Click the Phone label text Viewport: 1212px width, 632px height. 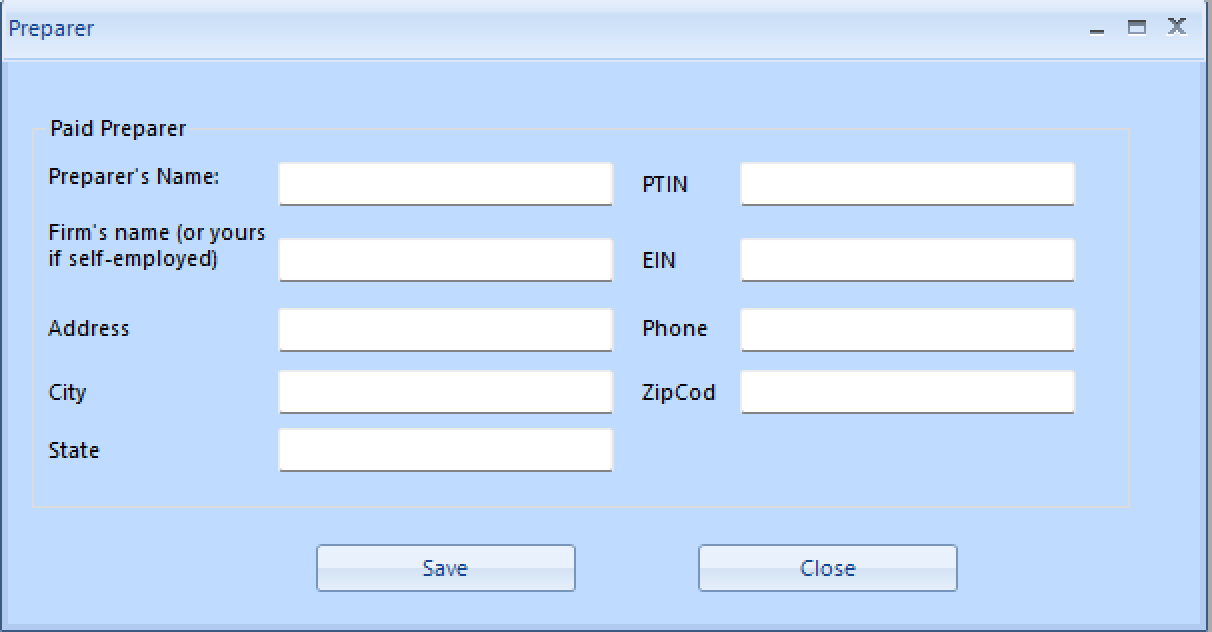676,329
